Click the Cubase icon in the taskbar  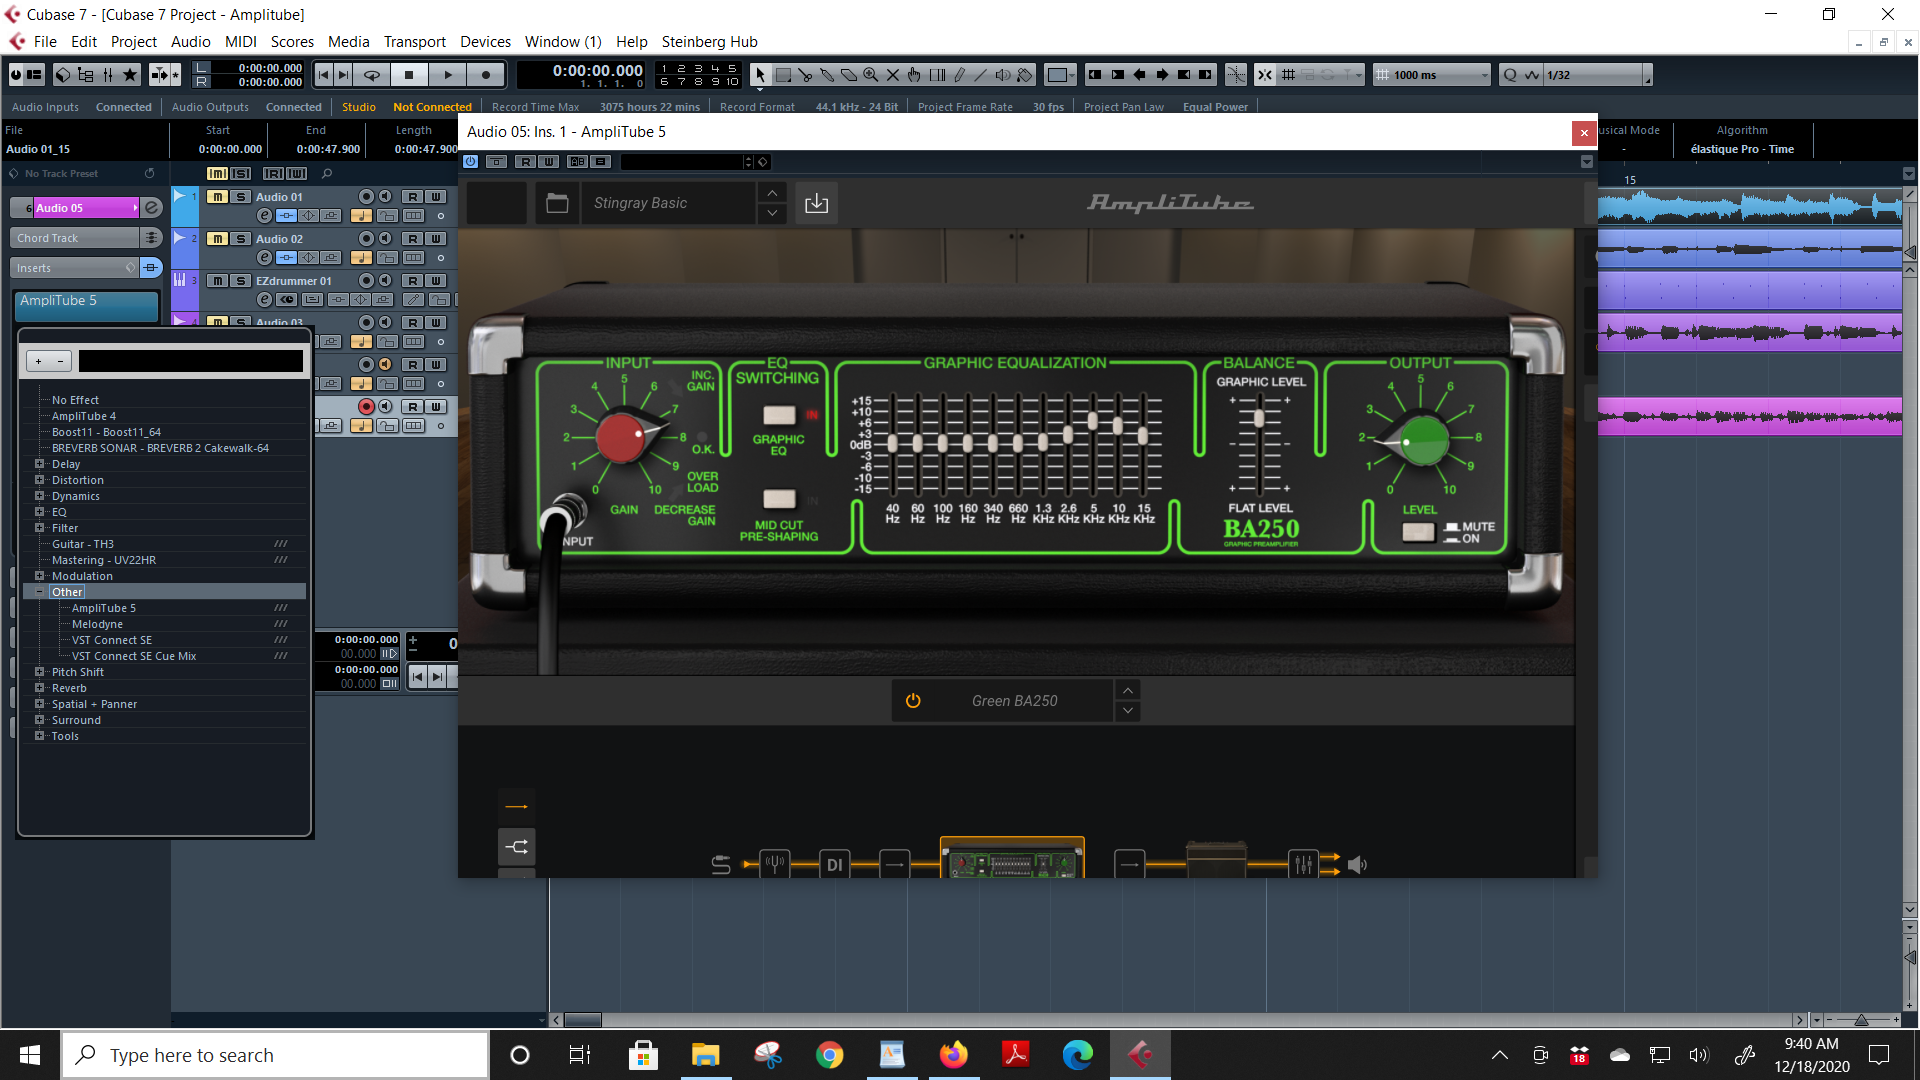point(1140,1055)
